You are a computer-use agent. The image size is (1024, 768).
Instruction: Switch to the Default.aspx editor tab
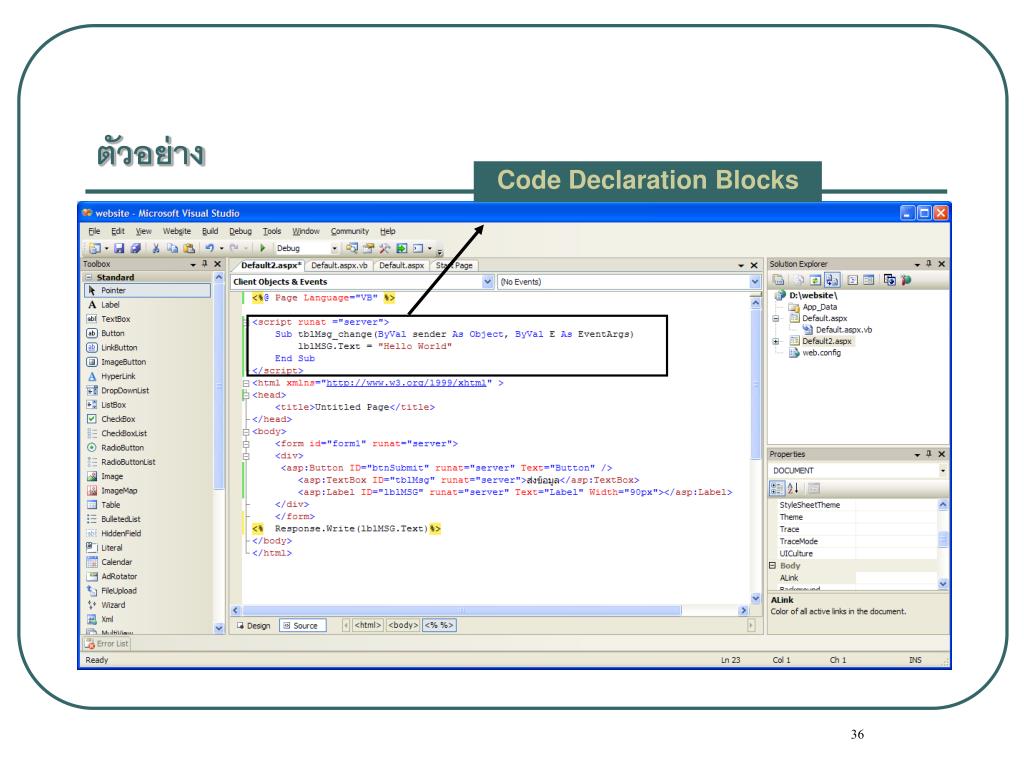click(401, 266)
